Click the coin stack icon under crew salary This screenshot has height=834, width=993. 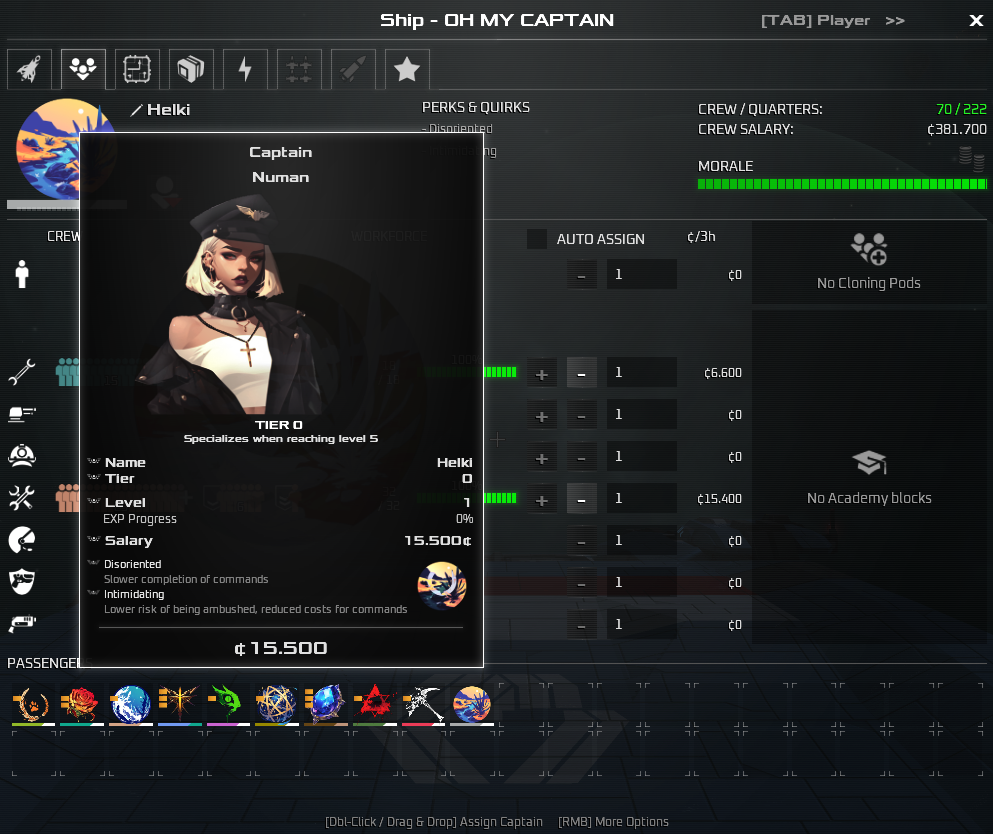[971, 158]
